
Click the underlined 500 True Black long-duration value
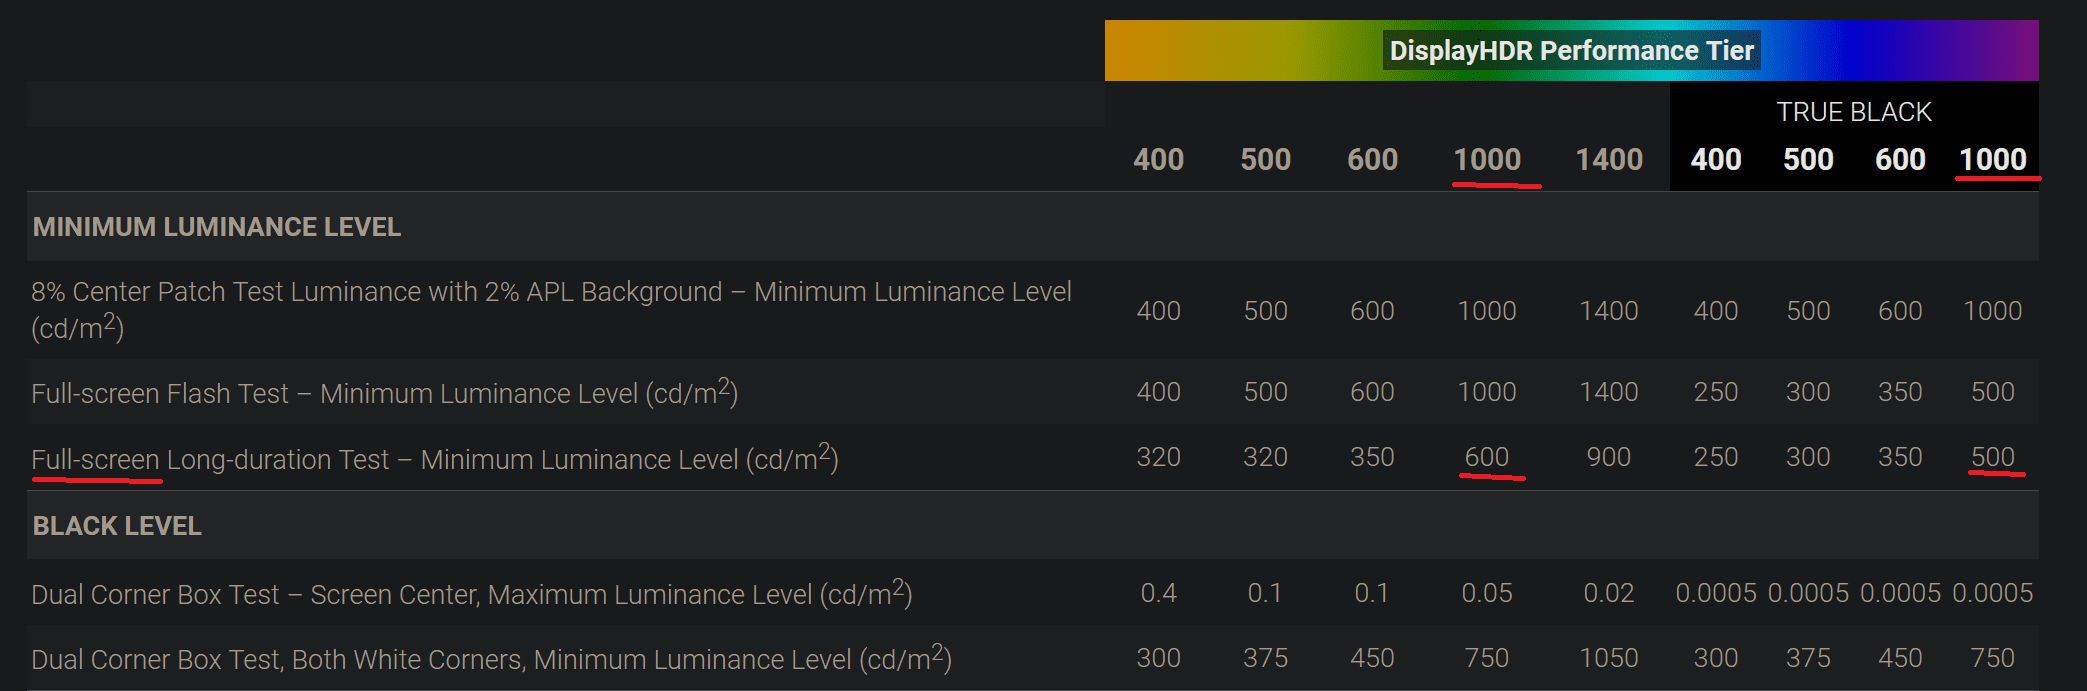coord(1993,457)
